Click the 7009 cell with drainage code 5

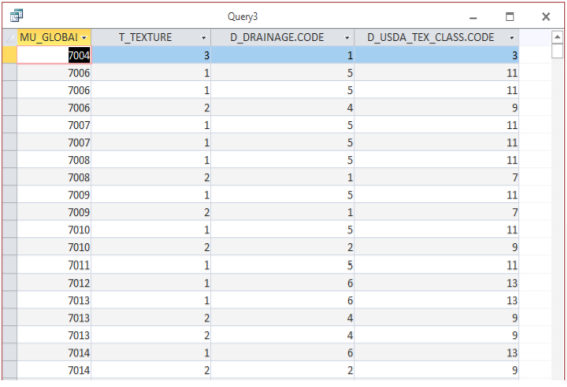click(x=54, y=195)
